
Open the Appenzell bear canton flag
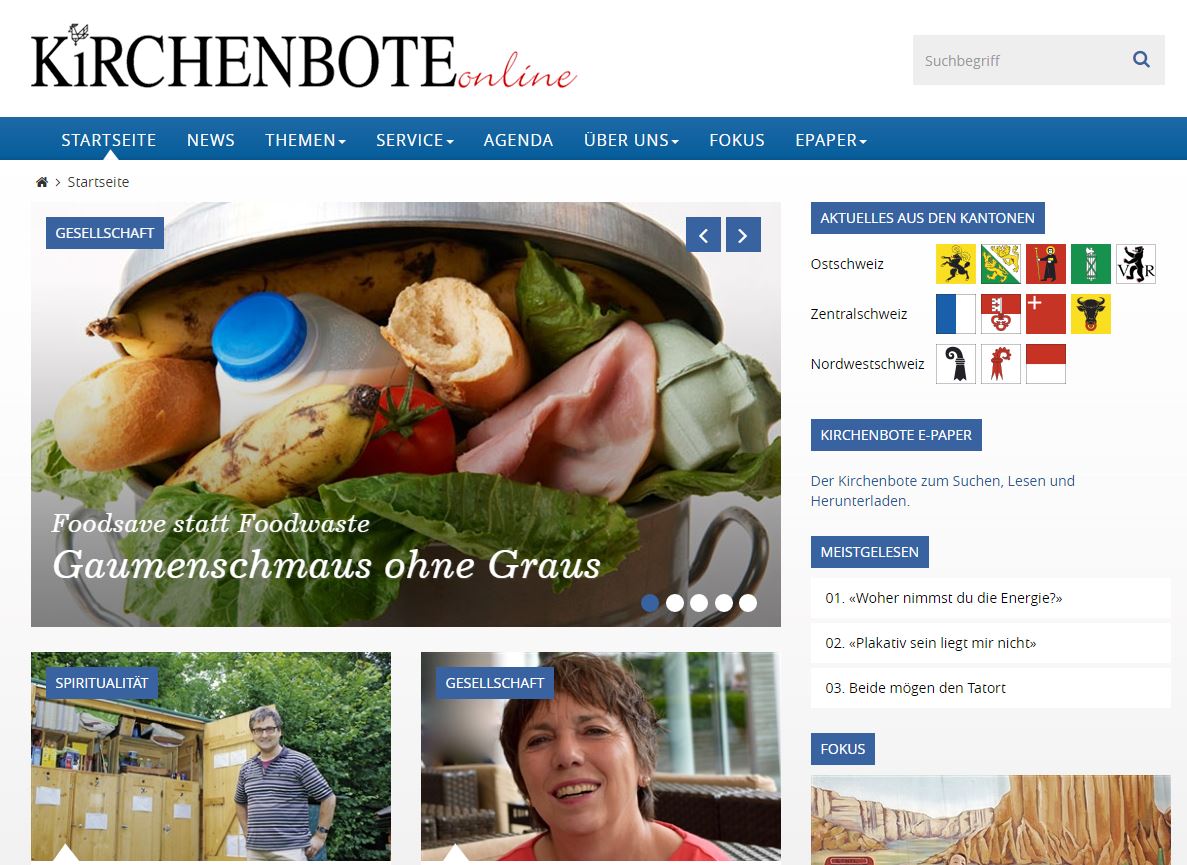click(x=1136, y=264)
